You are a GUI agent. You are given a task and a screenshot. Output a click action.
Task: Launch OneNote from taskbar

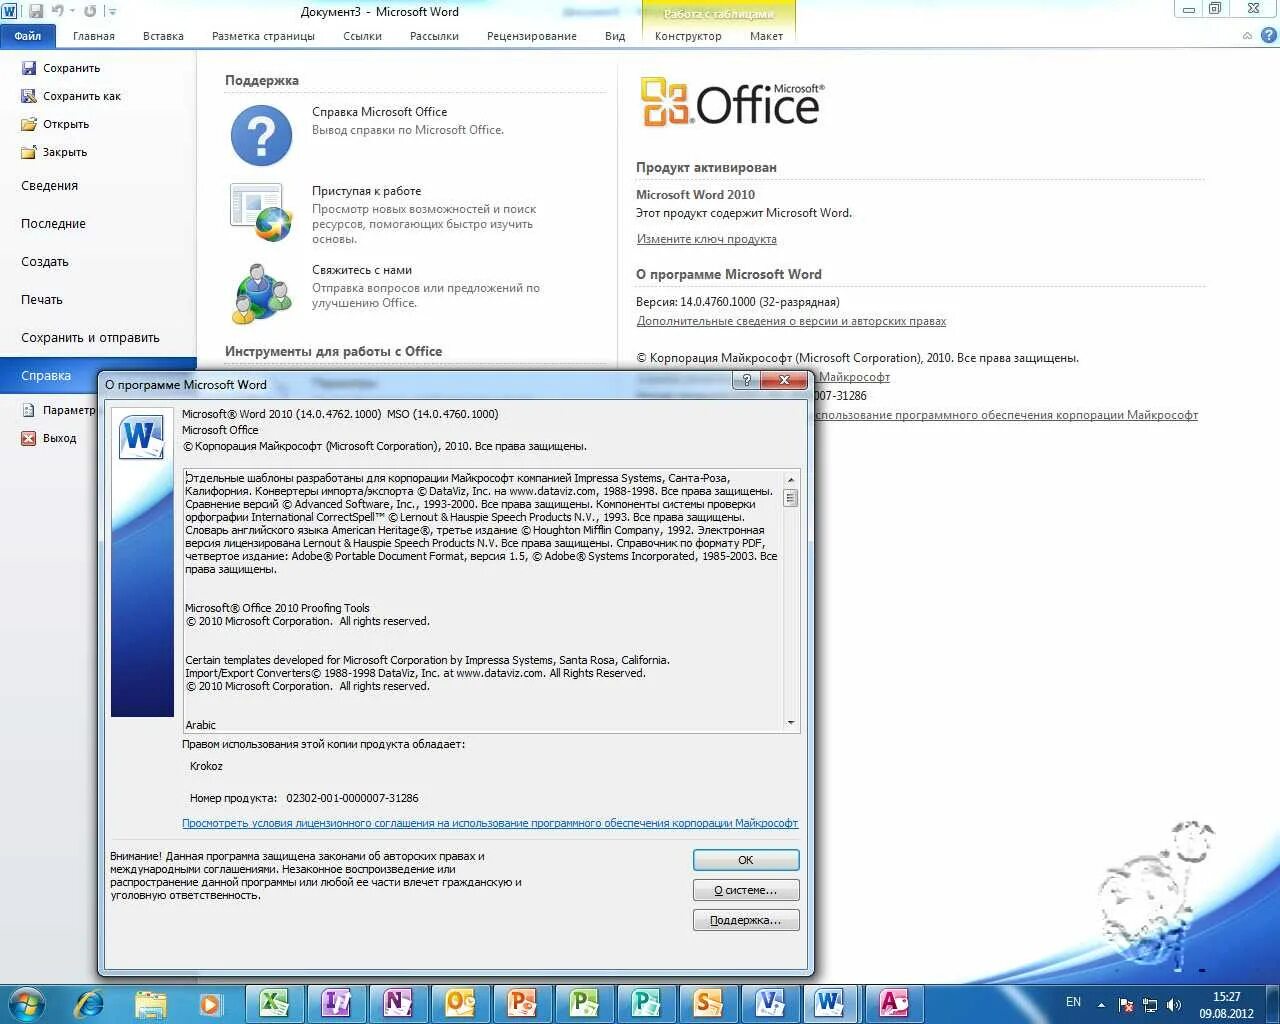(x=397, y=1003)
